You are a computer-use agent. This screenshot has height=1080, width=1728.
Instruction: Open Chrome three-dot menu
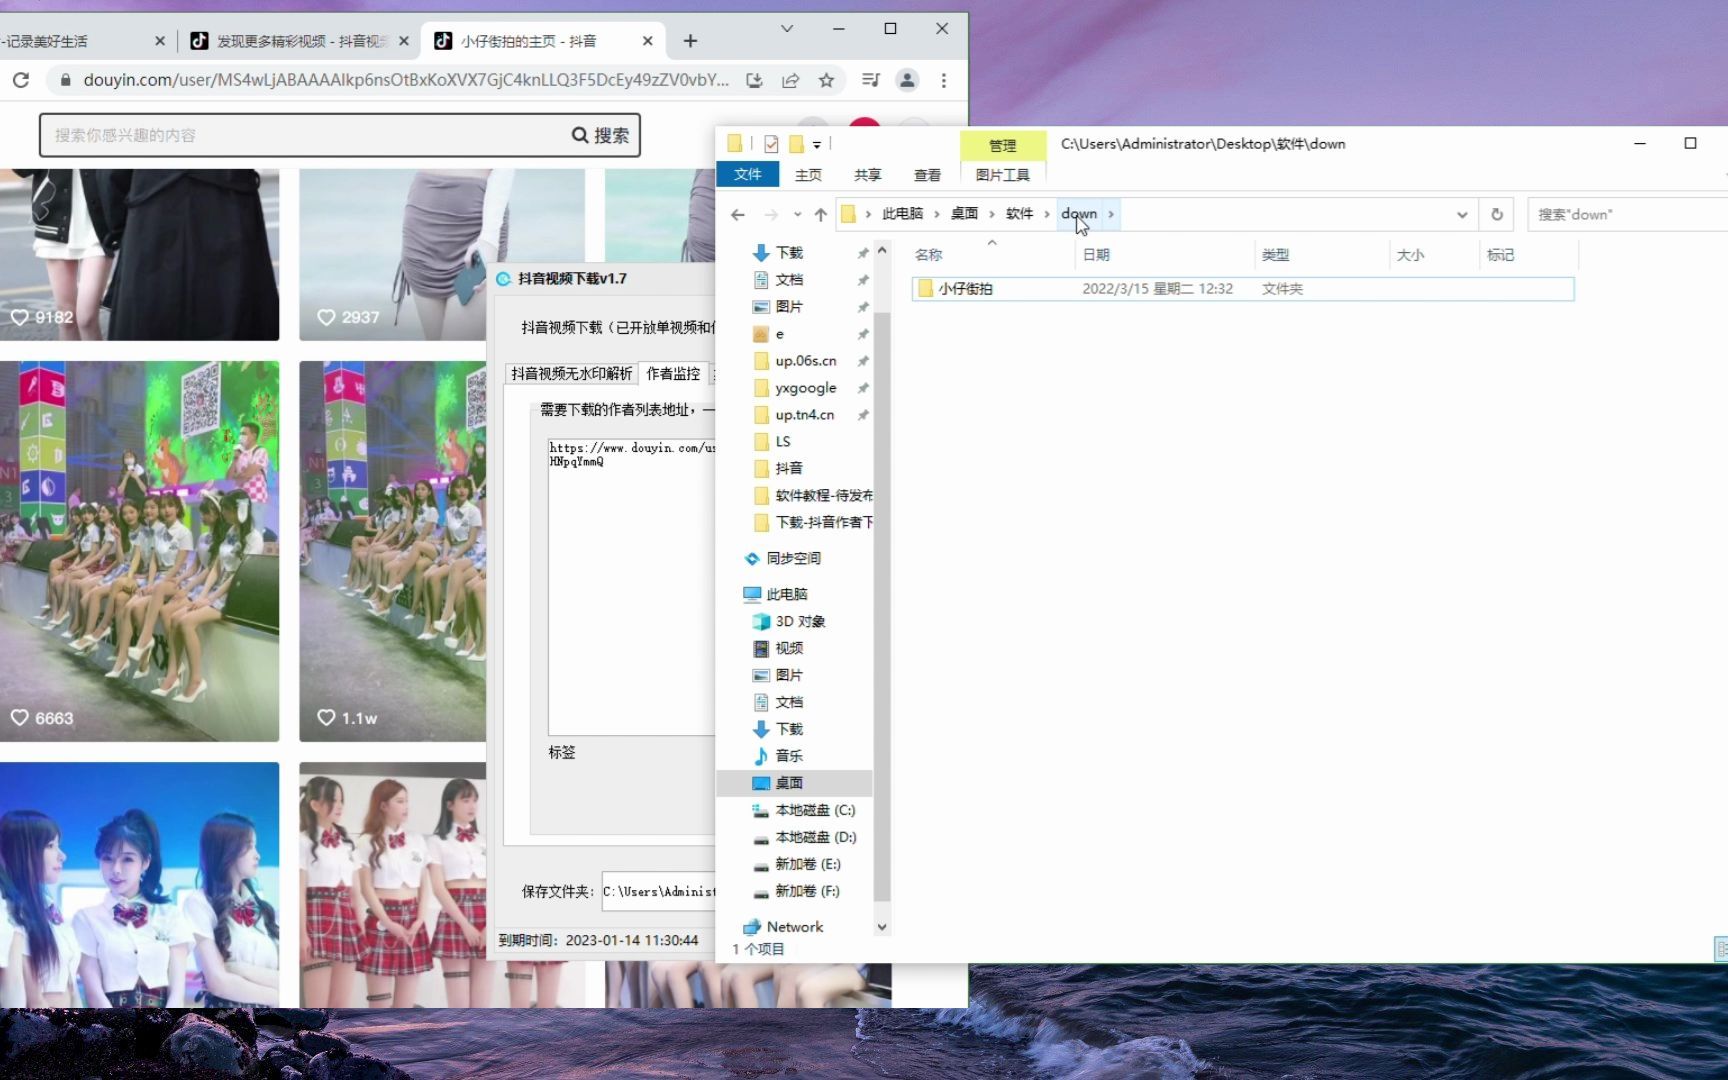tap(943, 80)
